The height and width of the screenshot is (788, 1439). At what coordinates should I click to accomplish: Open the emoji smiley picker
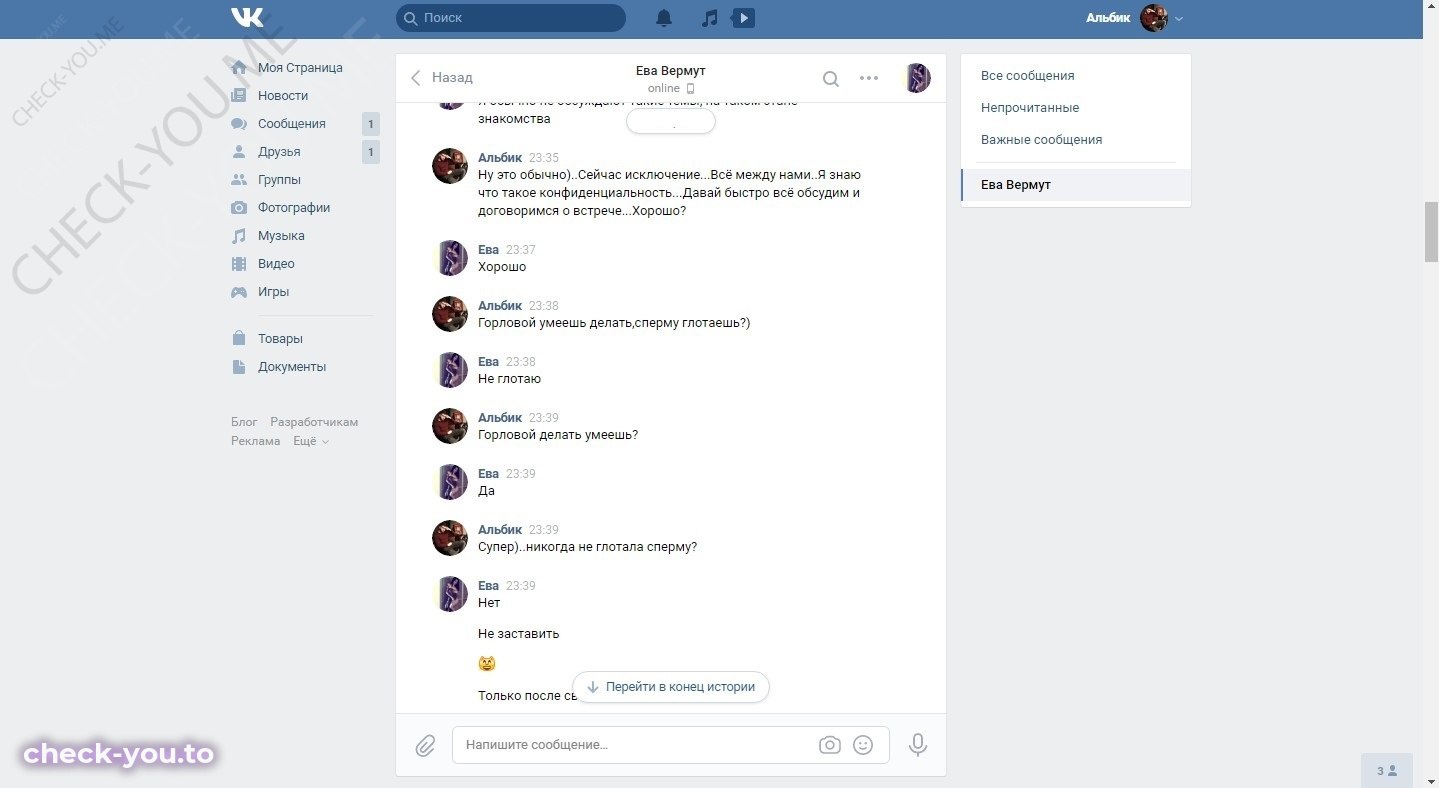click(863, 745)
